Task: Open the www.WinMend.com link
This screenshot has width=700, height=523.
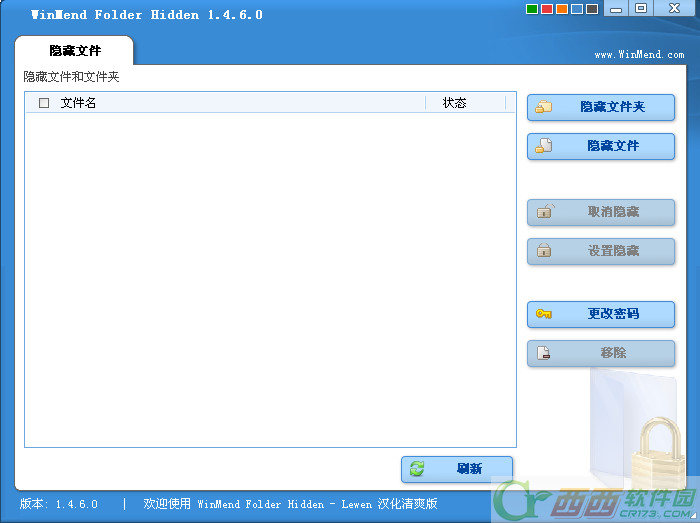Action: coord(639,54)
